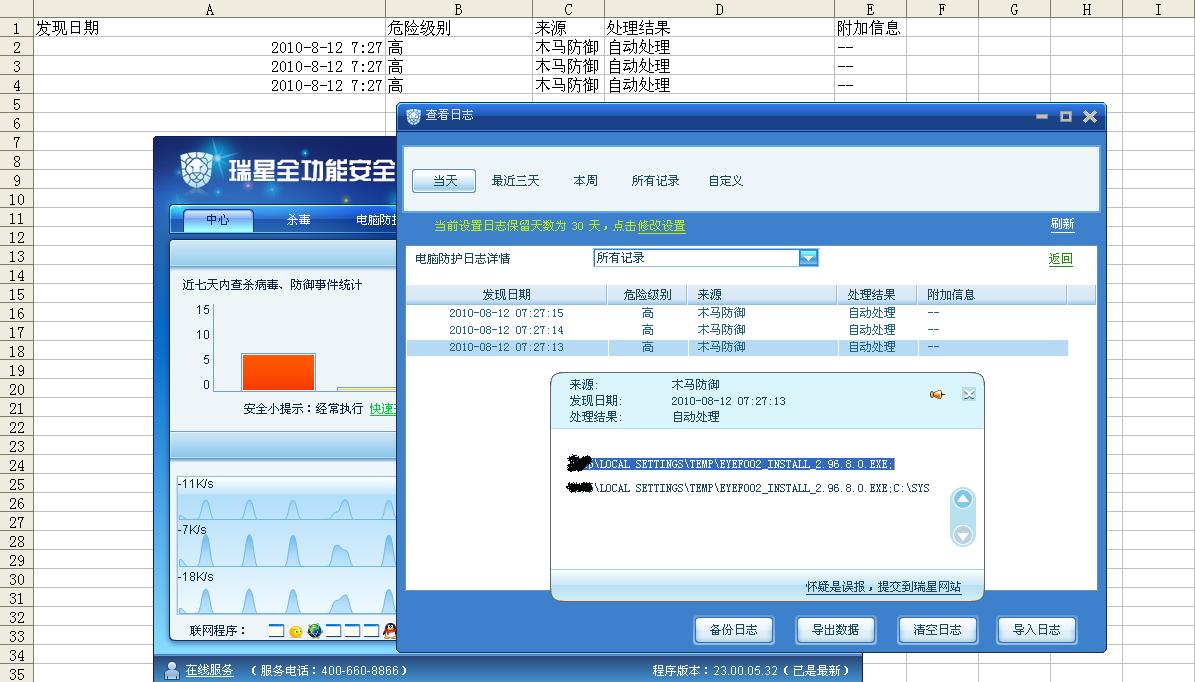Switch to the 当天 tab

(x=444, y=181)
